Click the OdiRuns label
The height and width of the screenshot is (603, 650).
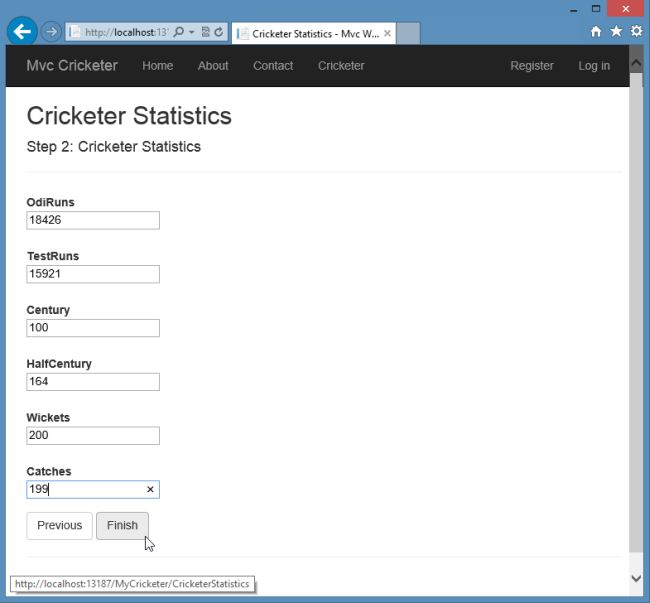pyautogui.click(x=51, y=202)
